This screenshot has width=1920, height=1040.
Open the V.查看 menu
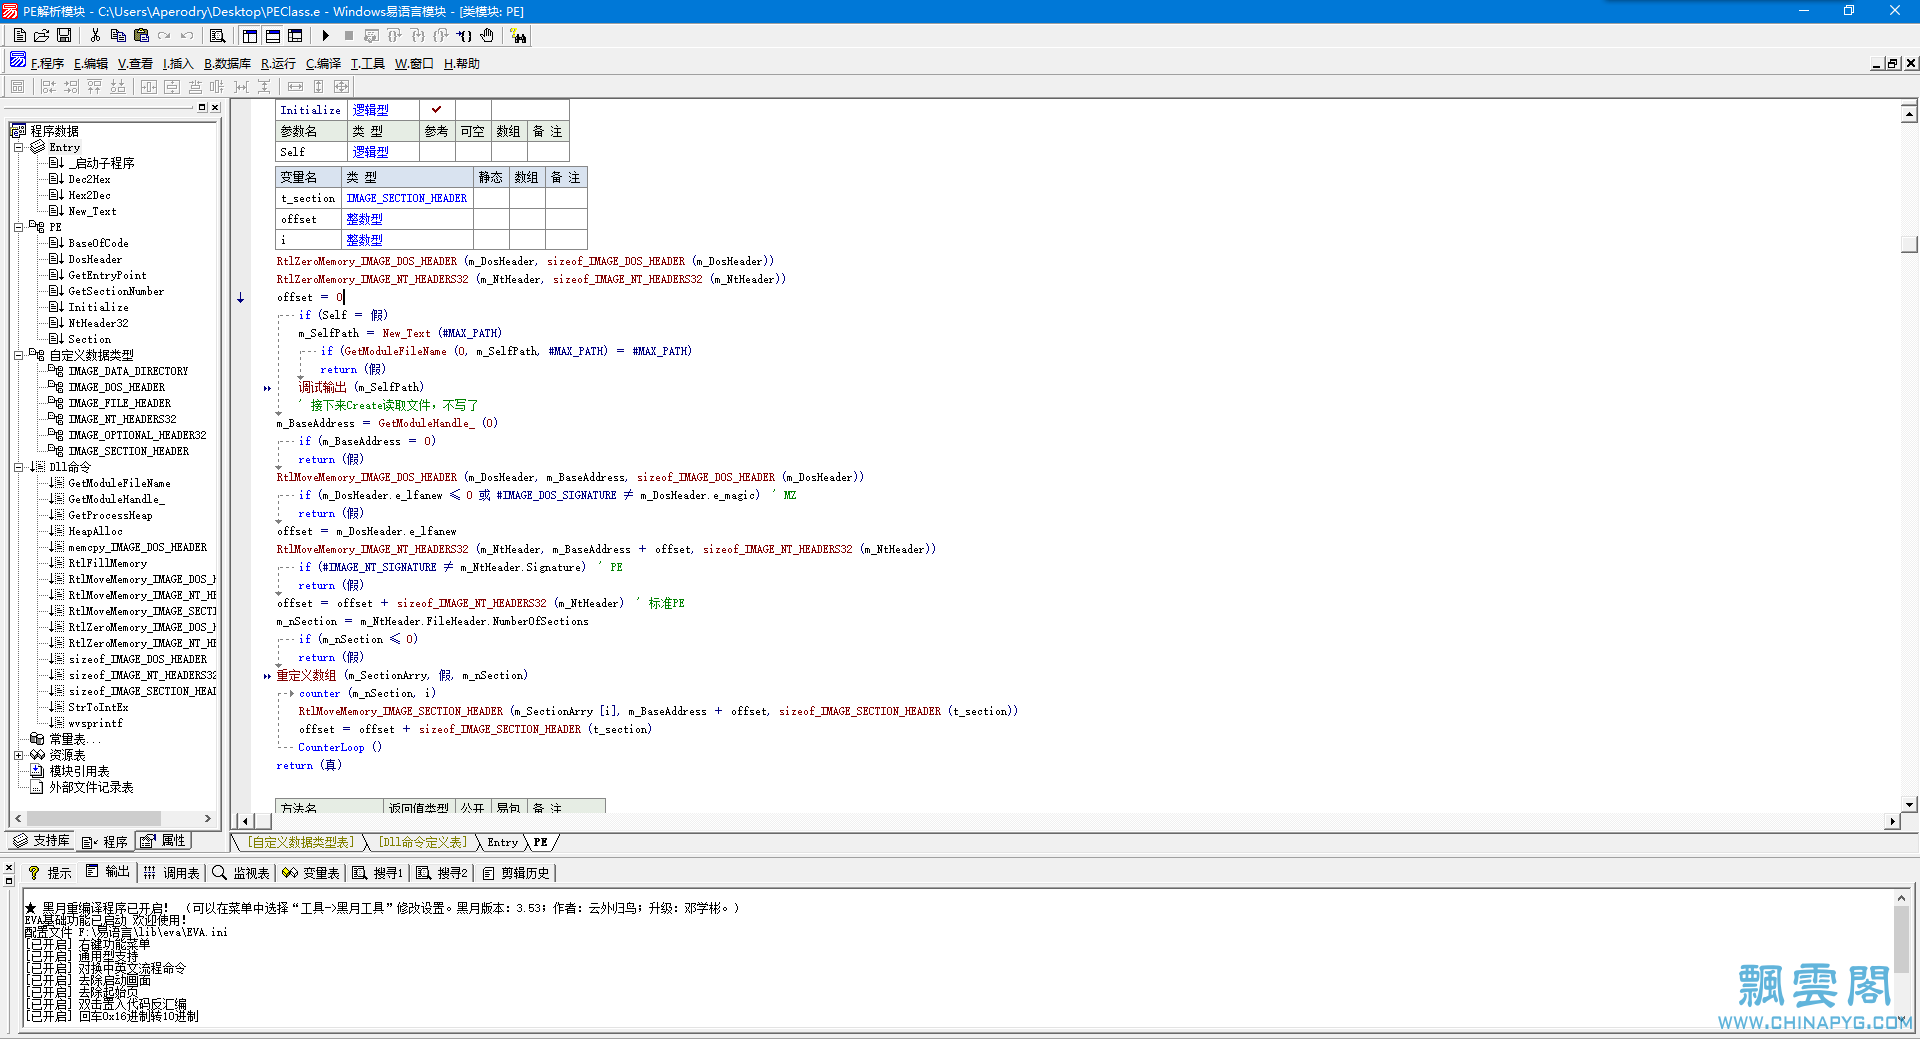pyautogui.click(x=135, y=64)
